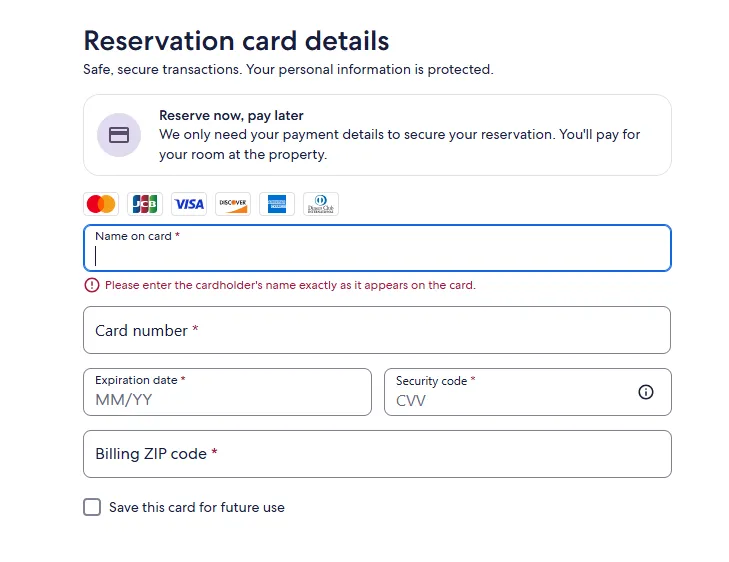Click the purple credit card banner icon
The width and height of the screenshot is (729, 562).
(119, 135)
